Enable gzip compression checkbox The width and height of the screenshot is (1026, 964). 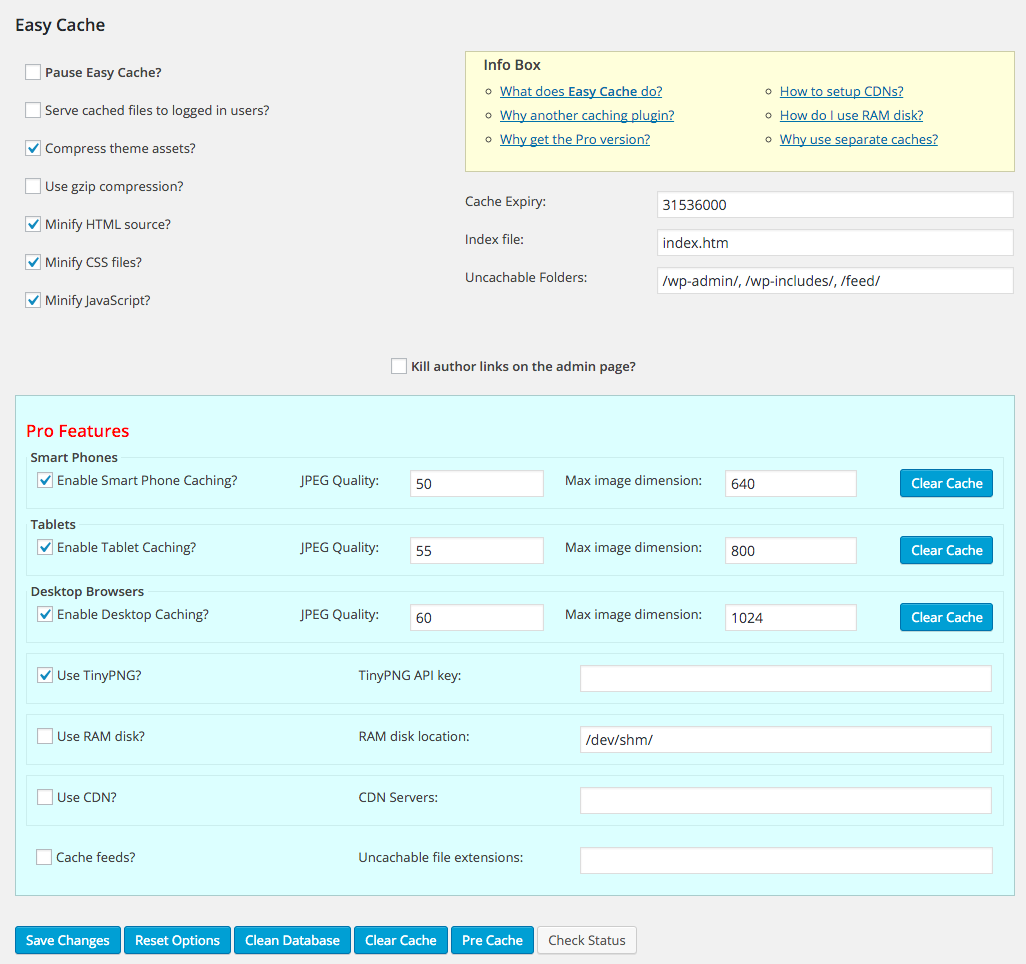click(33, 186)
